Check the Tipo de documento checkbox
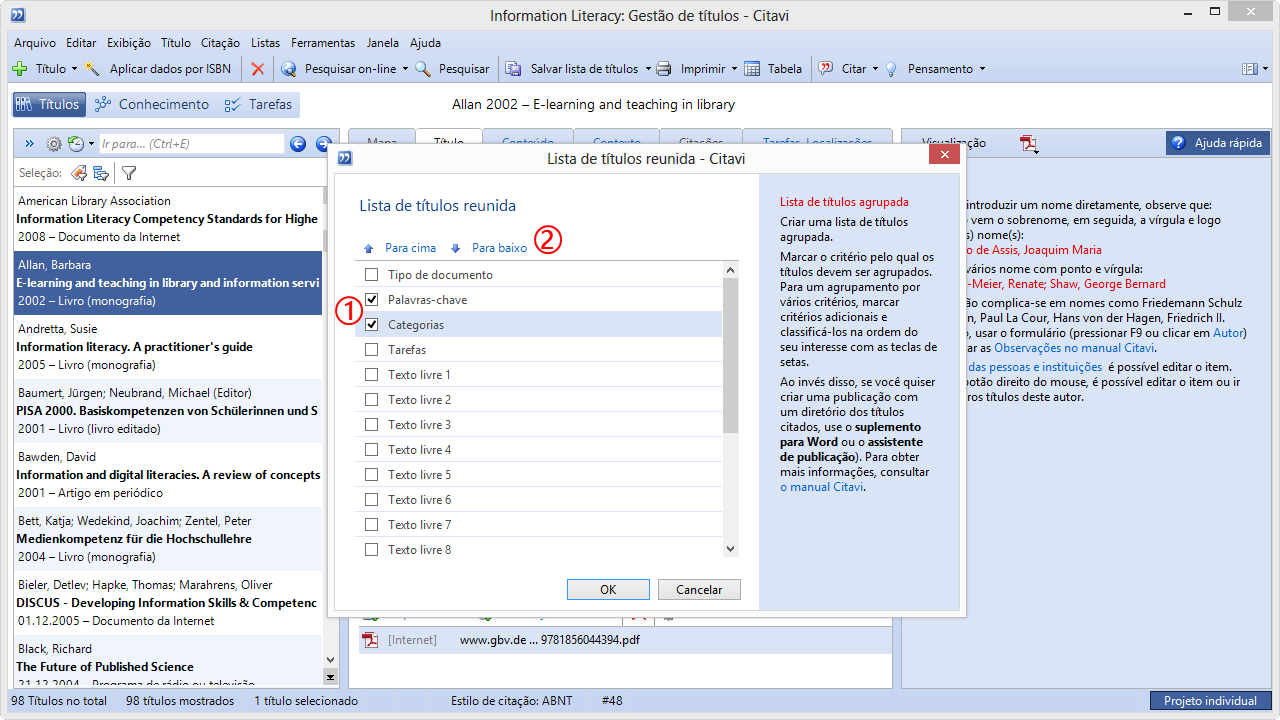 pyautogui.click(x=371, y=275)
